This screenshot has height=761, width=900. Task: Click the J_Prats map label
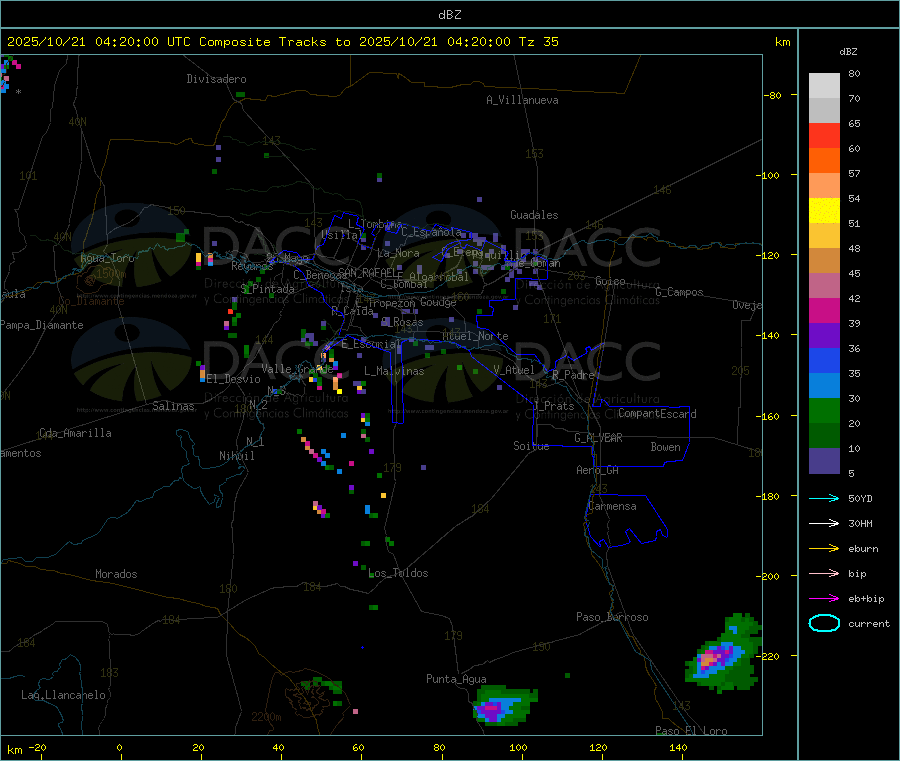tap(553, 406)
